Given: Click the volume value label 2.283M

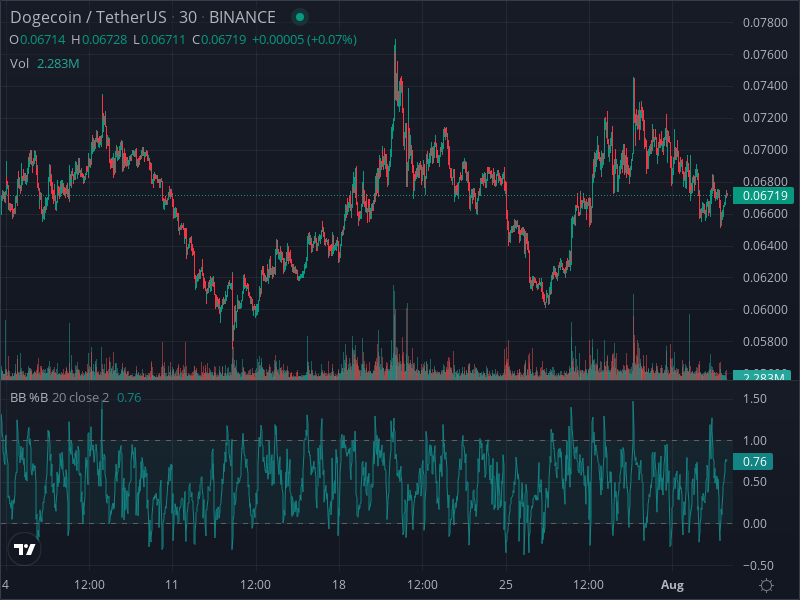Looking at the screenshot, I should pos(763,376).
